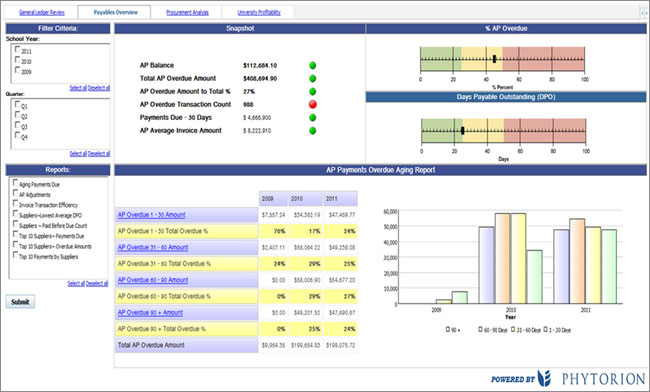The height and width of the screenshot is (392, 650).
Task: Click the 90+ legend marker under the chart
Action: (x=448, y=329)
